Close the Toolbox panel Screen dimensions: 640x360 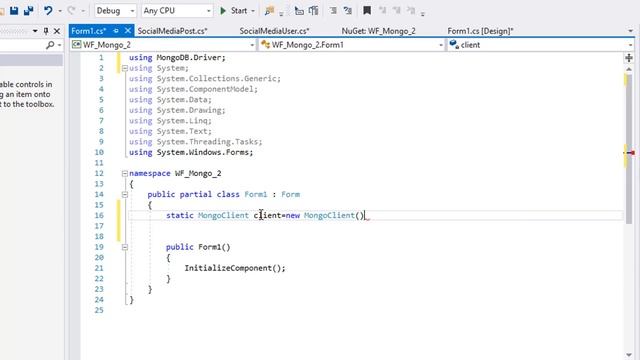click(57, 31)
